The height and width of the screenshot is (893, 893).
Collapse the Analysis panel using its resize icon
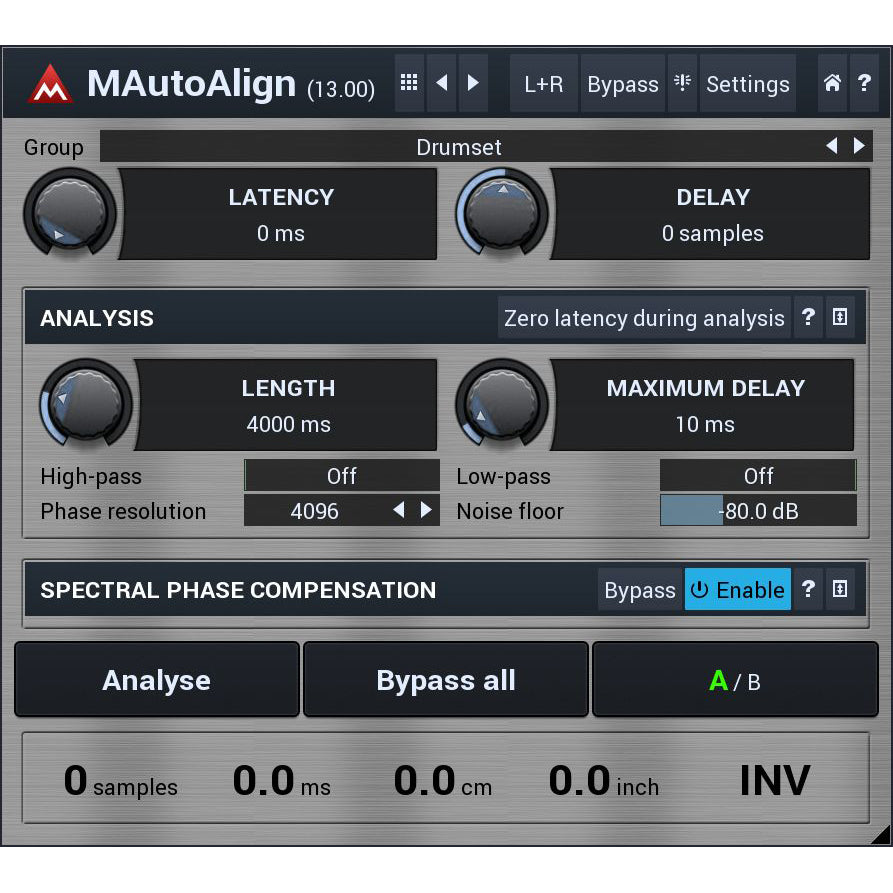coord(840,317)
